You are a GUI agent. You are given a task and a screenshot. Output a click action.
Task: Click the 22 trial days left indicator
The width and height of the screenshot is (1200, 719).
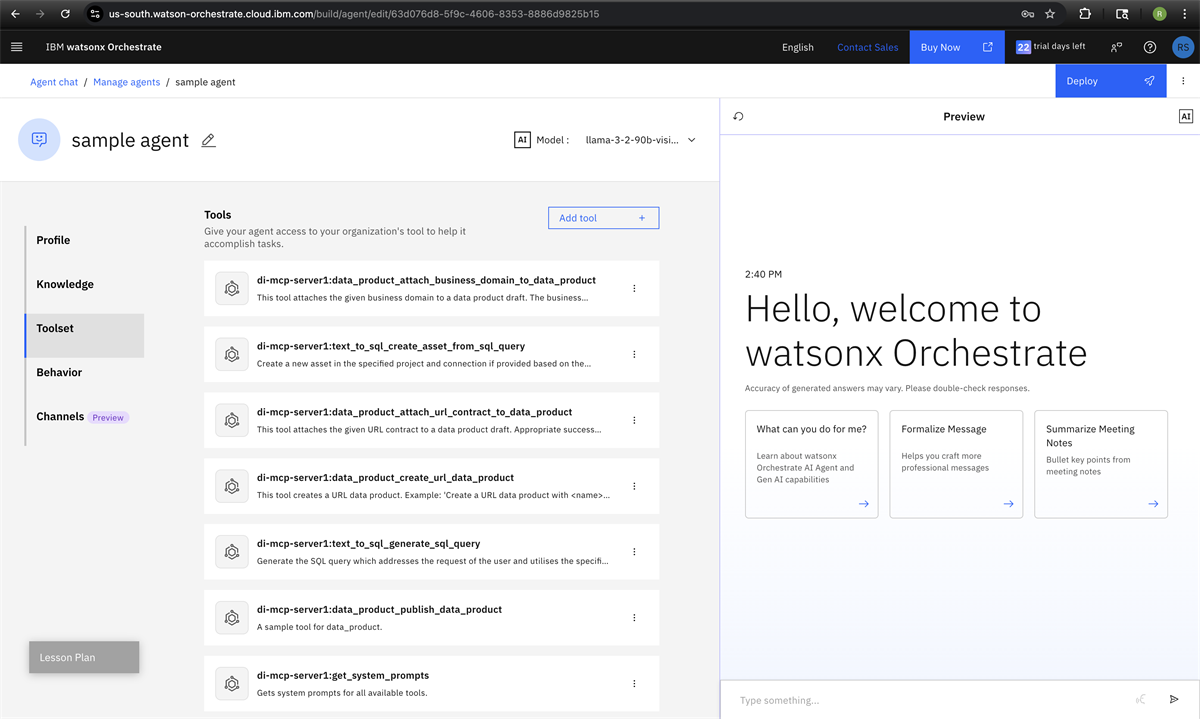[x=1050, y=47]
